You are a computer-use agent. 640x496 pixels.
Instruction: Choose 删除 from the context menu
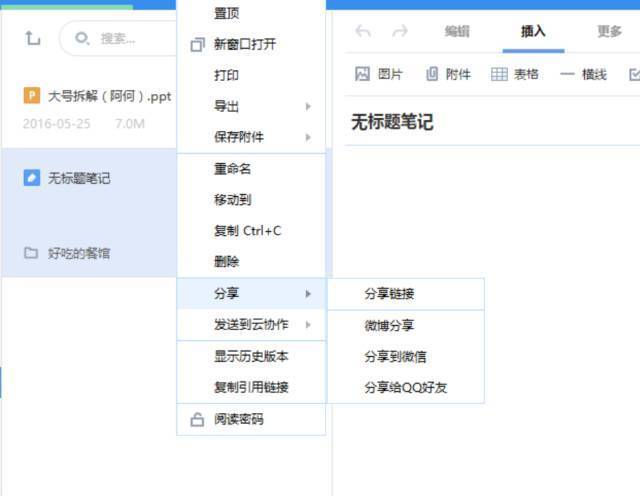coord(251,262)
